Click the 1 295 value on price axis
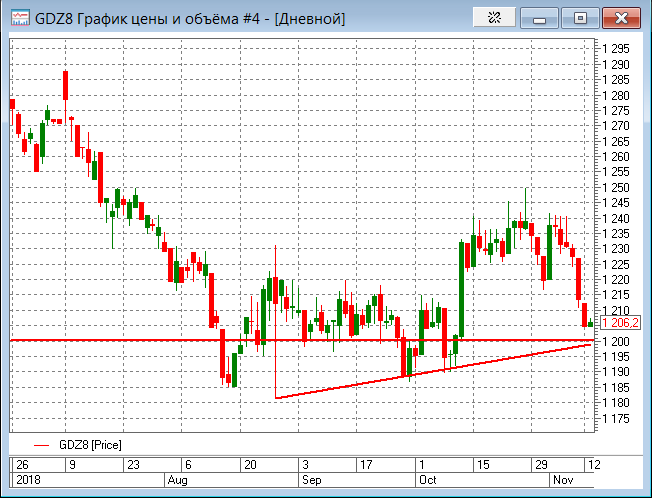The image size is (652, 498). [x=616, y=49]
